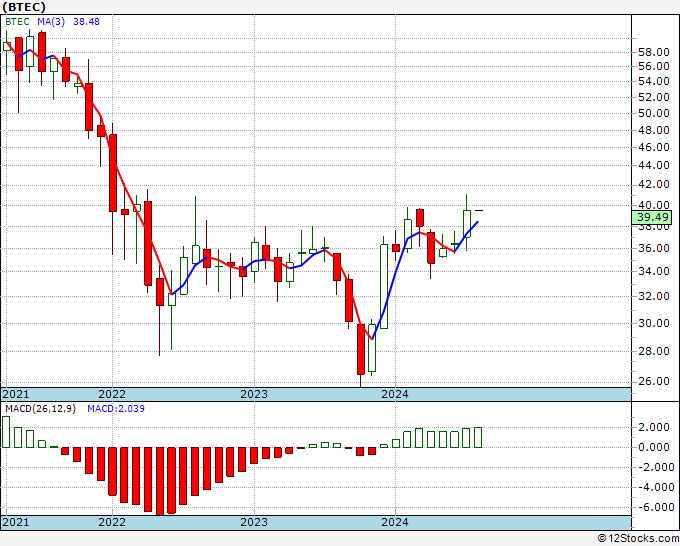Click the 42.00 price axis label

pyautogui.click(x=654, y=184)
